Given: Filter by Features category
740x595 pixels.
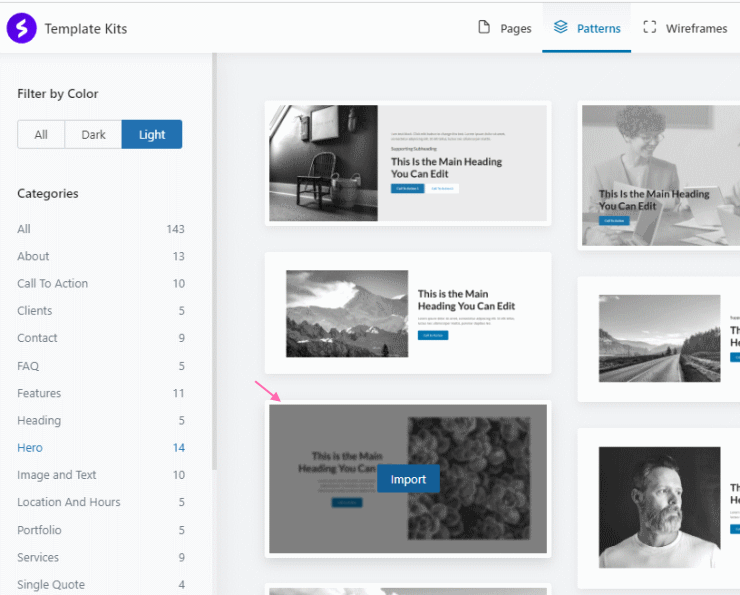Looking at the screenshot, I should coord(101,393).
